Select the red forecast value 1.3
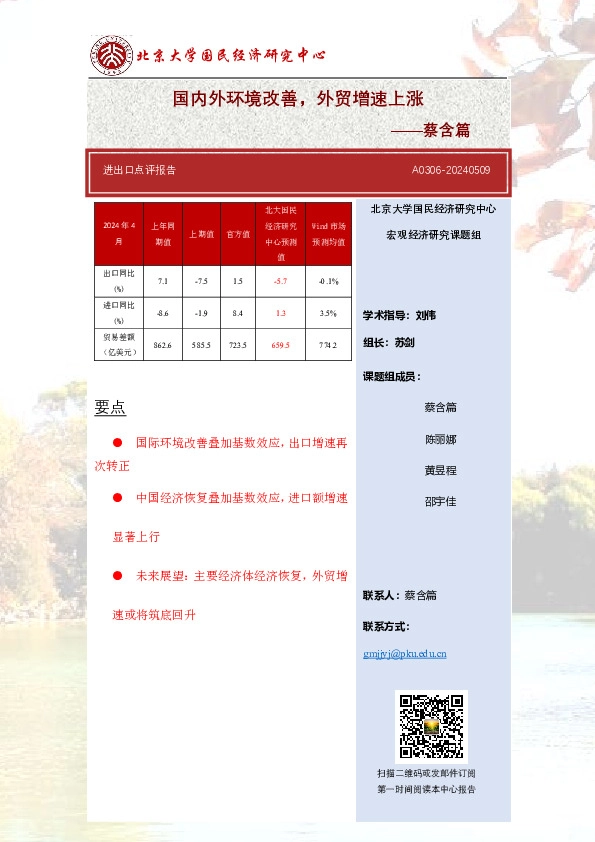 [281, 313]
